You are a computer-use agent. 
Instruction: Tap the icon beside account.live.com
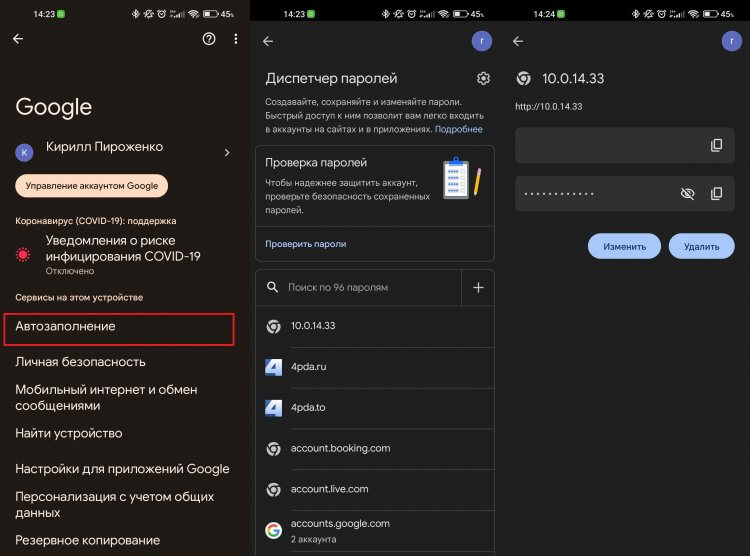274,489
